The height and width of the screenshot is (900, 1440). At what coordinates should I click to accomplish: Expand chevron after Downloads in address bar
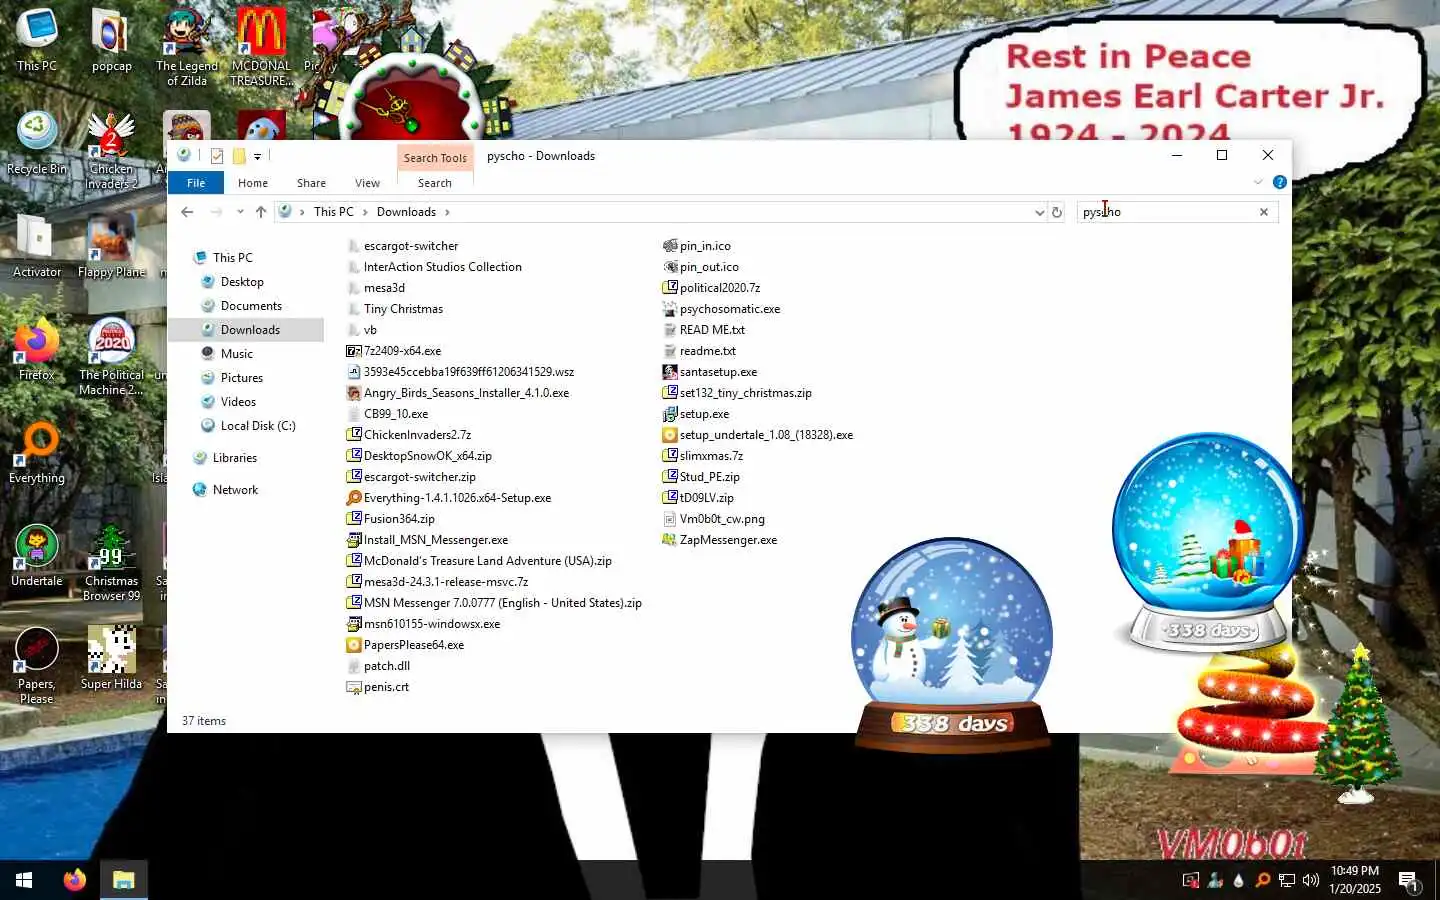[x=447, y=212]
